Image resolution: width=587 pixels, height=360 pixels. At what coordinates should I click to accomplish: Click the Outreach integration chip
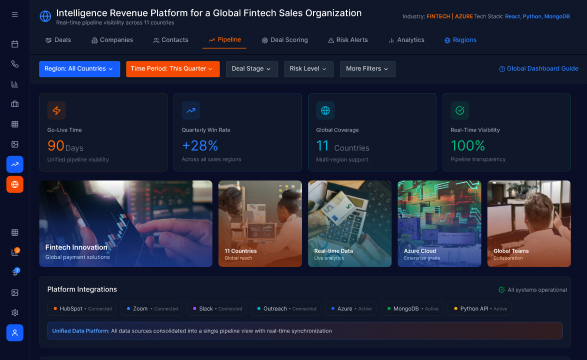coord(286,309)
